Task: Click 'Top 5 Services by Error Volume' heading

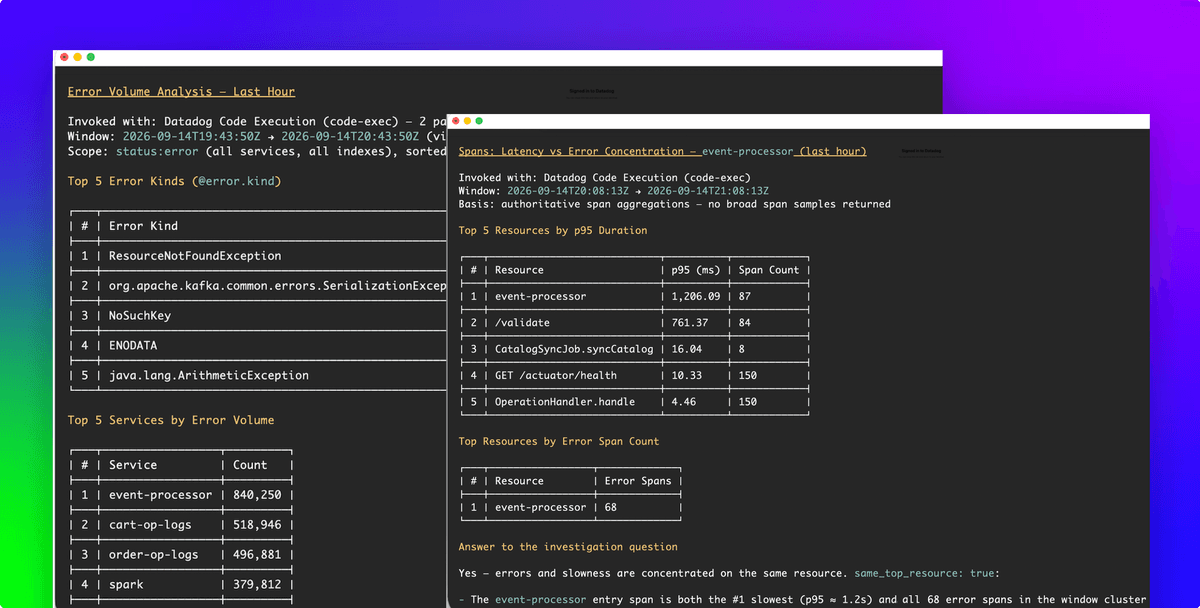Action: (171, 420)
